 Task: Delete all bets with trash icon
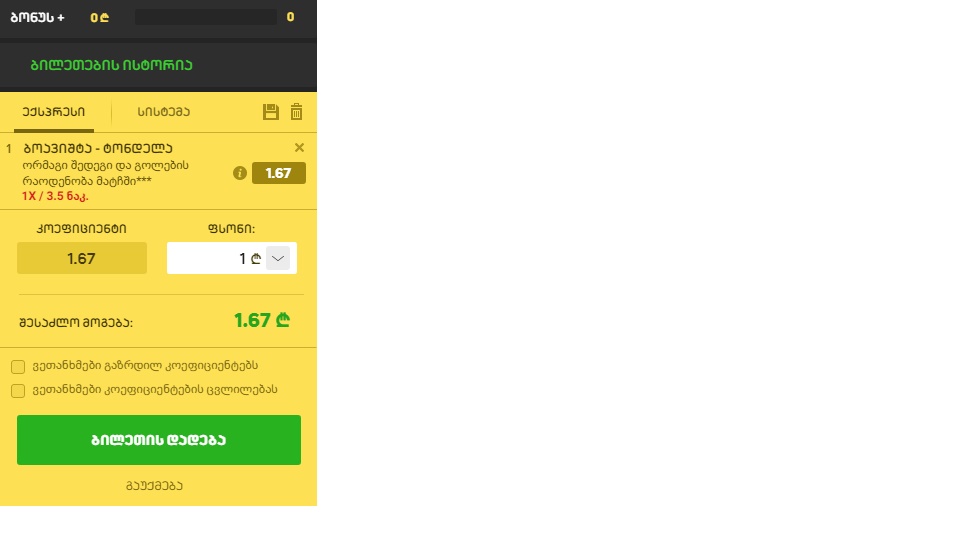296,111
